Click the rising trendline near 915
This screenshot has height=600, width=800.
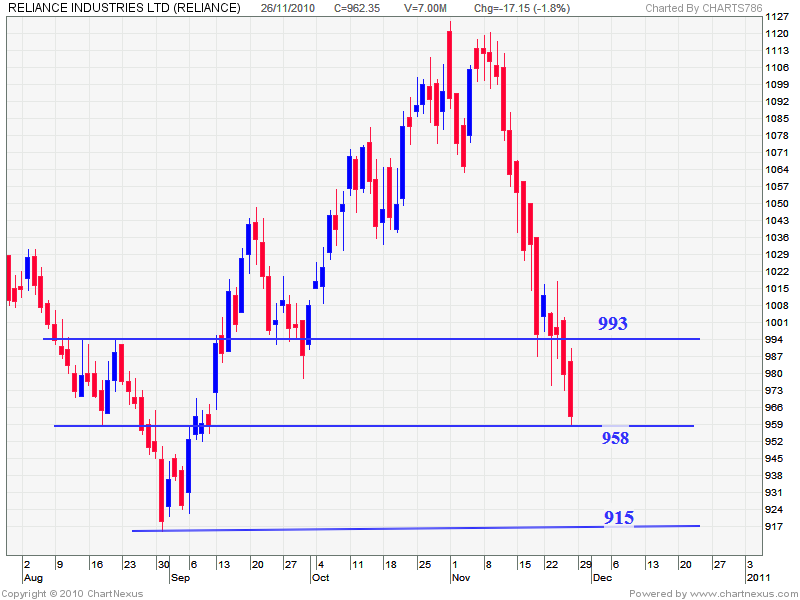pyautogui.click(x=400, y=526)
